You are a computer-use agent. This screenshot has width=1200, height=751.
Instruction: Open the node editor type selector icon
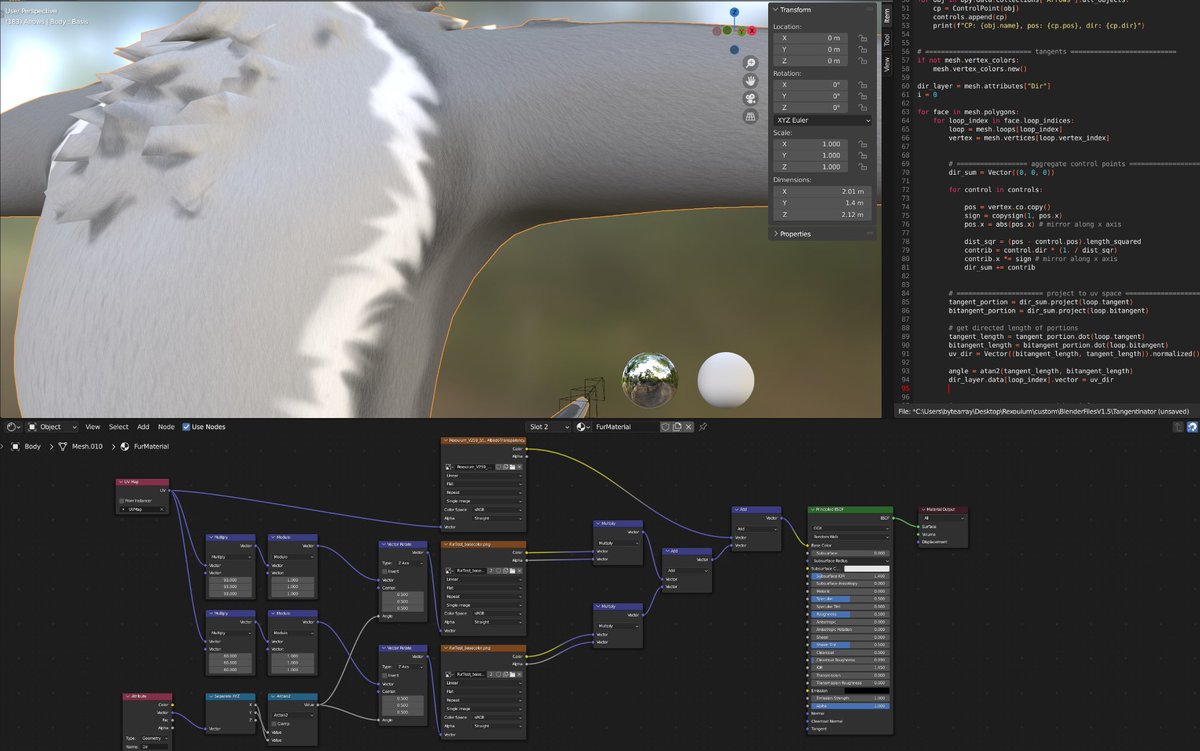(12, 426)
